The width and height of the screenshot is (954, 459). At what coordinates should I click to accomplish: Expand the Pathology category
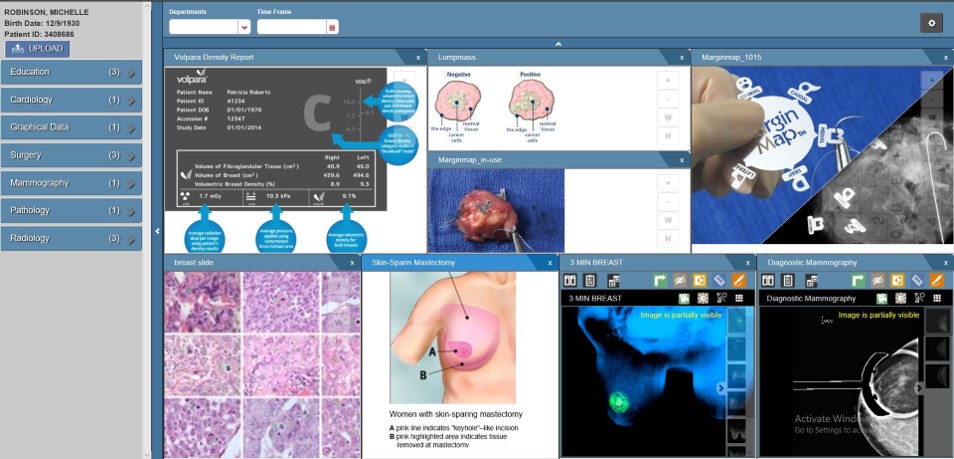pyautogui.click(x=71, y=211)
